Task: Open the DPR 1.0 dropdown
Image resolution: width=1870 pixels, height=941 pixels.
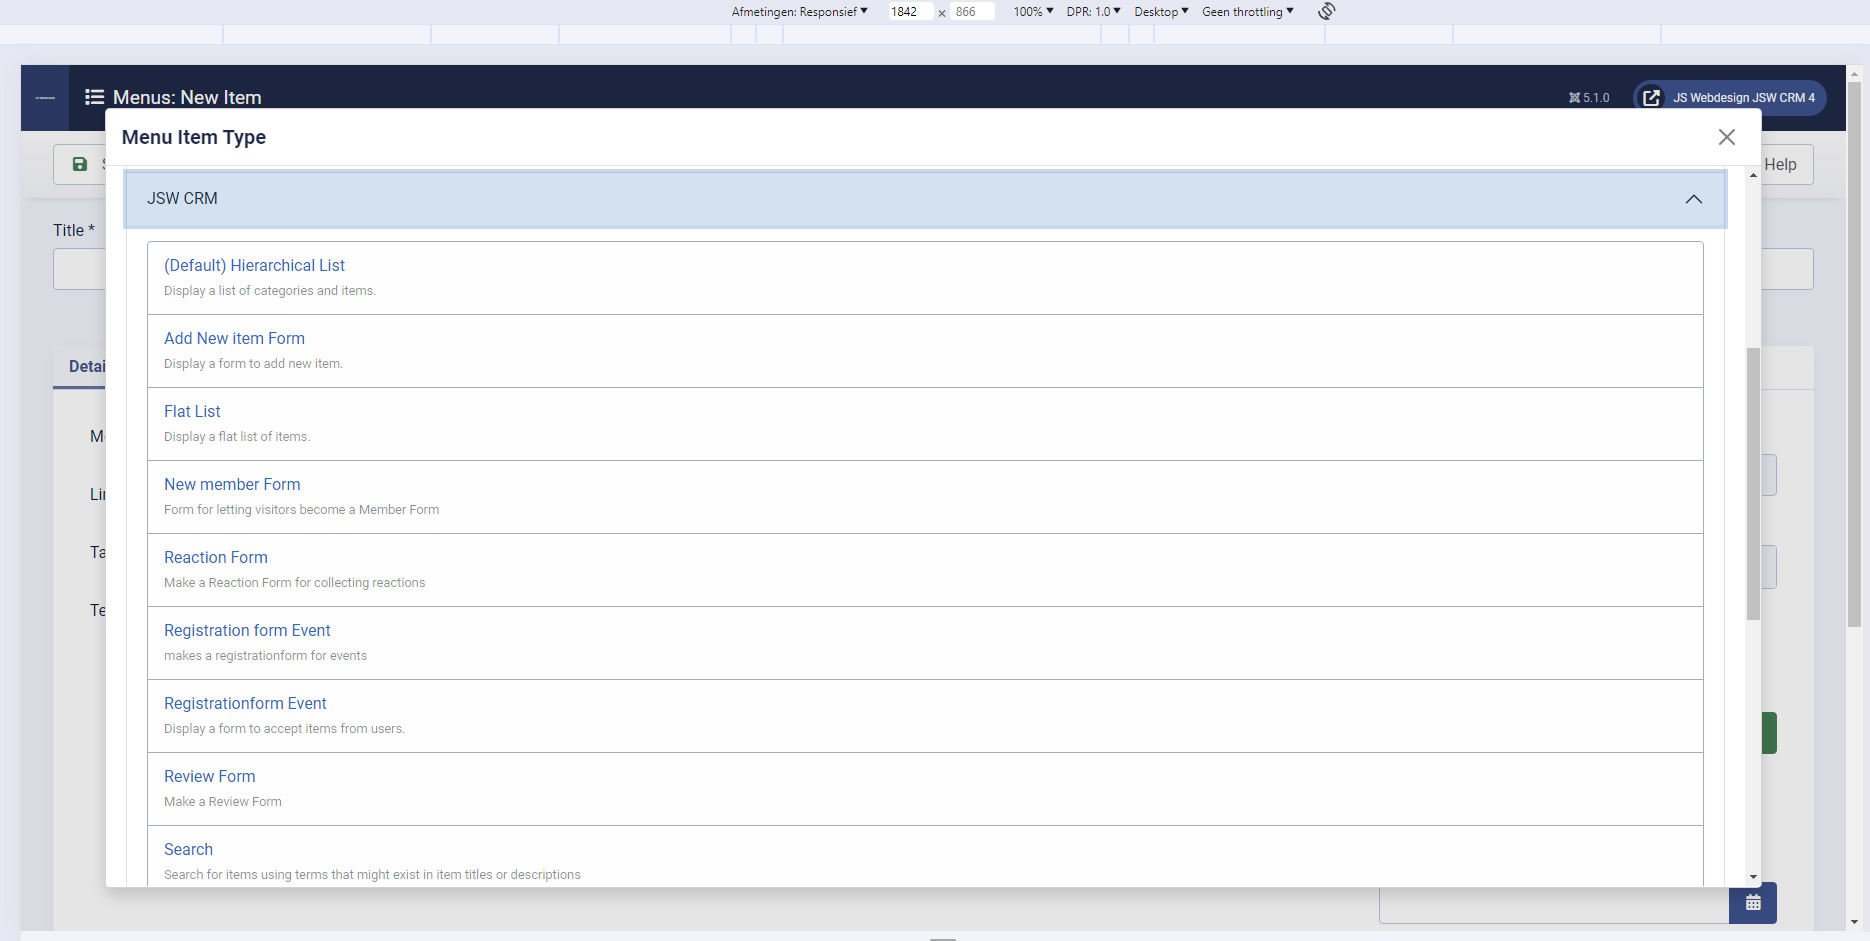Action: (1093, 12)
